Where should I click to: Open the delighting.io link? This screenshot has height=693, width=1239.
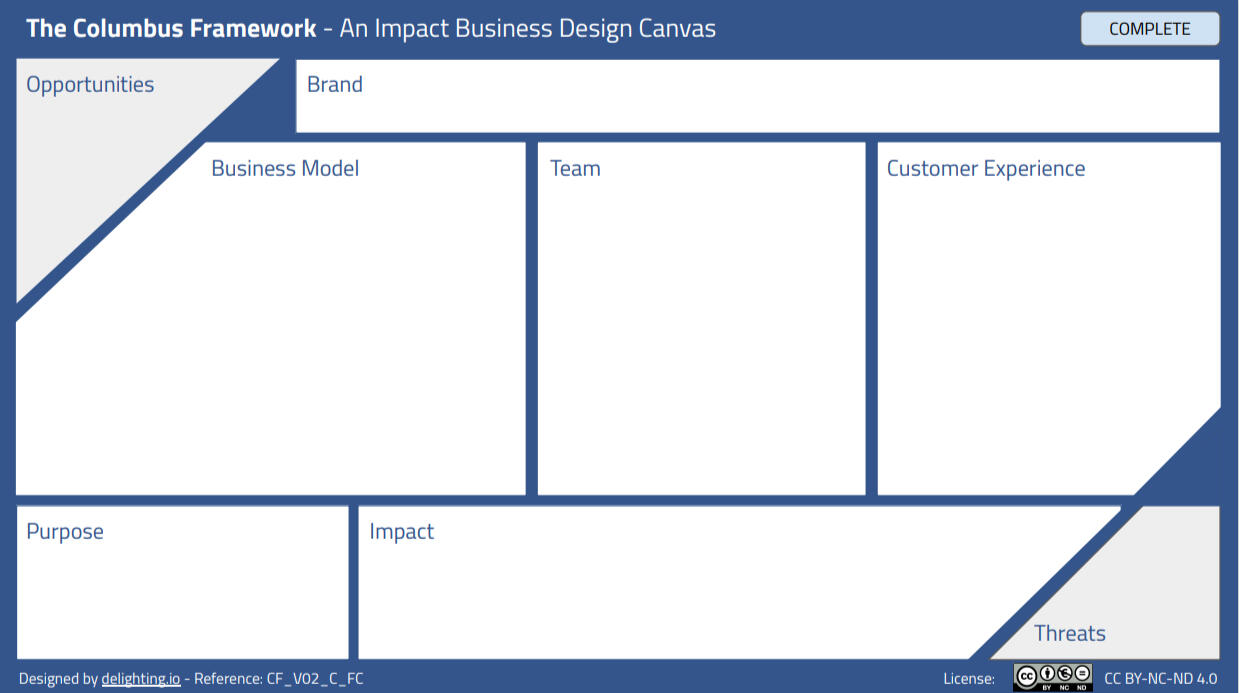141,679
